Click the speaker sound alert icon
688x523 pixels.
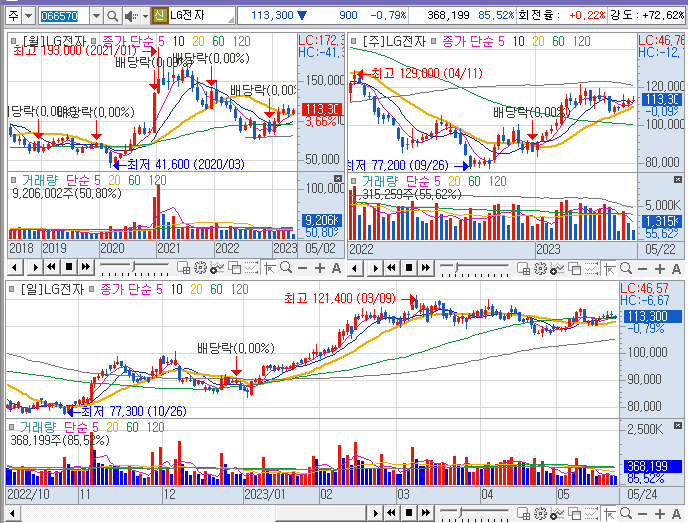tap(130, 17)
